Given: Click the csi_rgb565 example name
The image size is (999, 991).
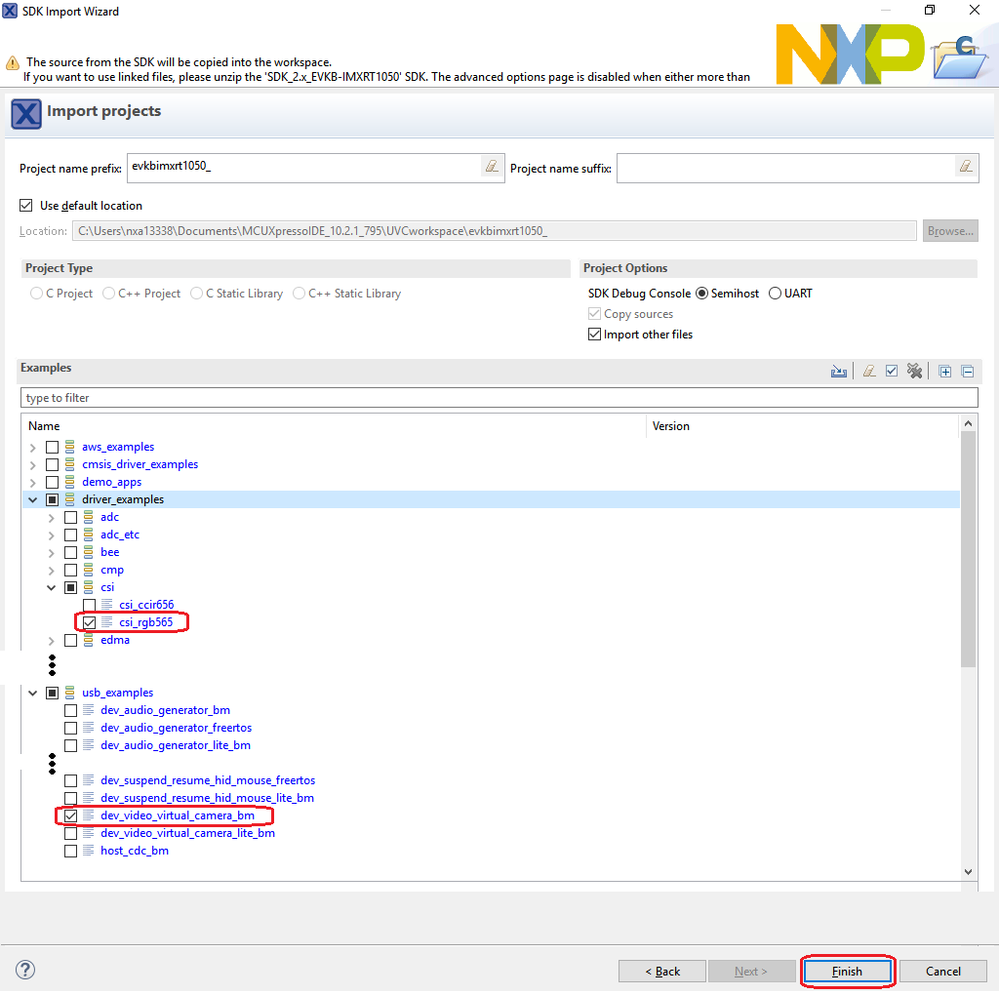Looking at the screenshot, I should 146,622.
